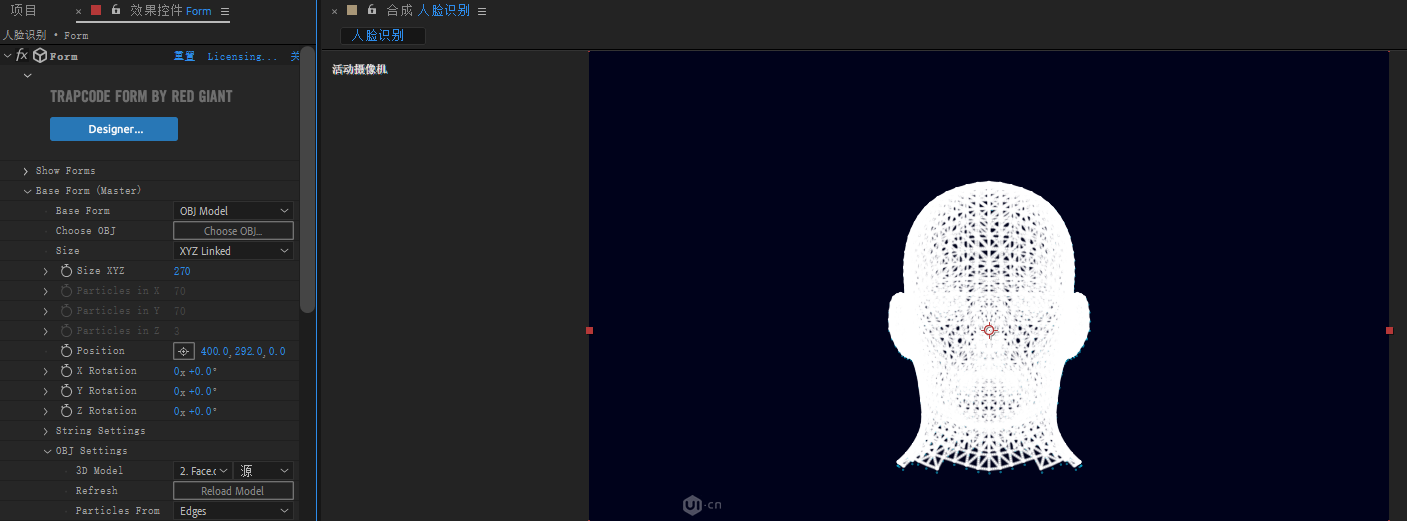
Task: Click the Particles in X stopwatch
Action: point(67,291)
